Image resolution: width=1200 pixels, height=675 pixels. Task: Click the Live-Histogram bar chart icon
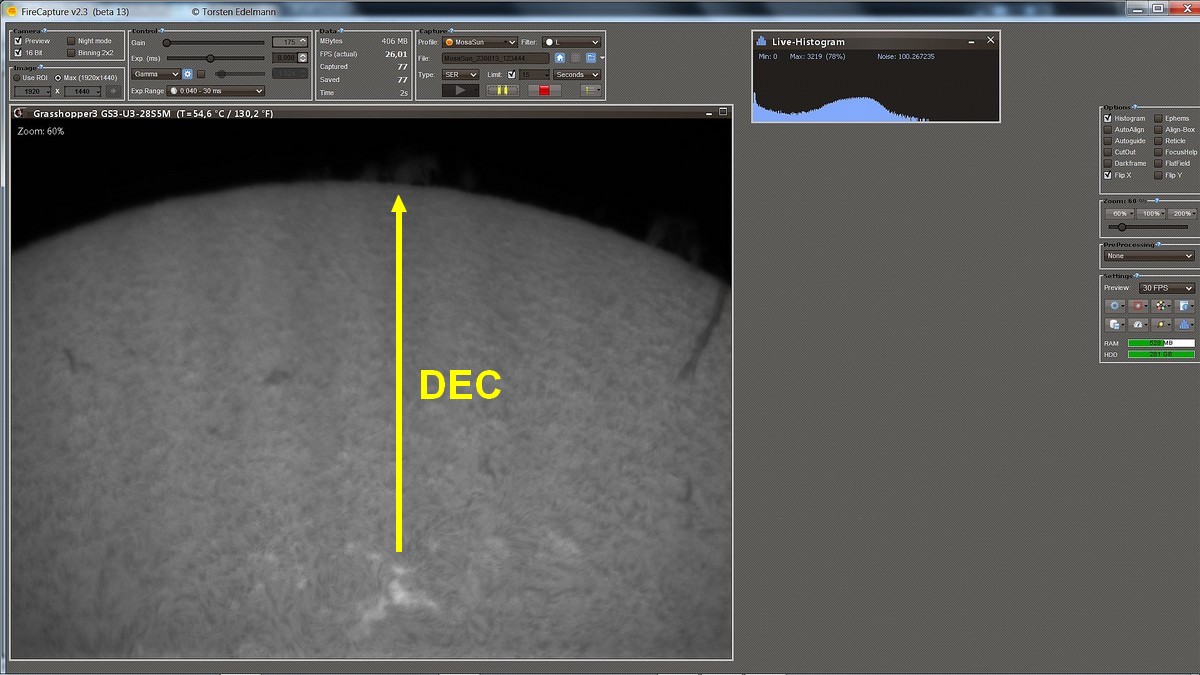(x=761, y=41)
